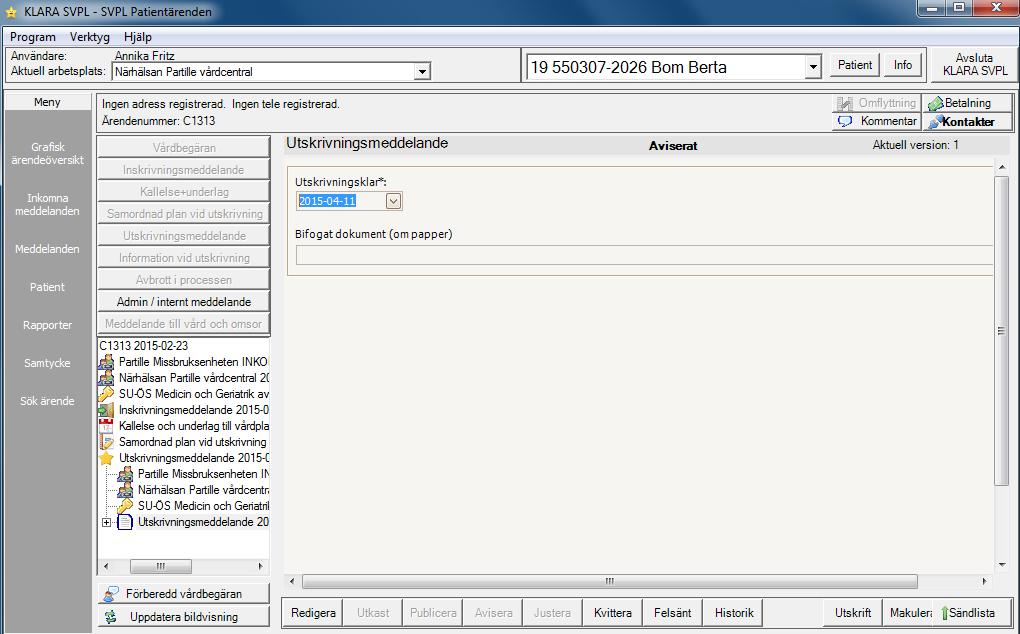Open the patient selector dropdown arrow
Image resolution: width=1020 pixels, height=634 pixels.
813,67
